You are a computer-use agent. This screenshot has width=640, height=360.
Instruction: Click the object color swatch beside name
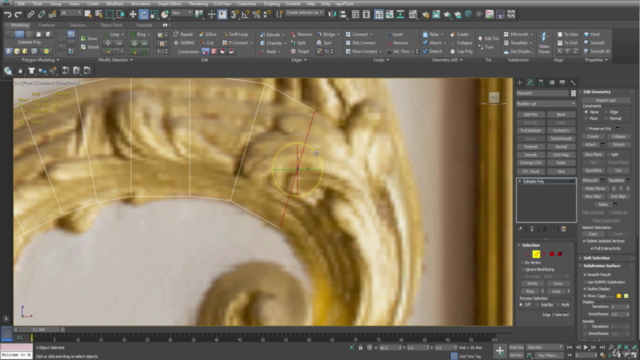(573, 93)
